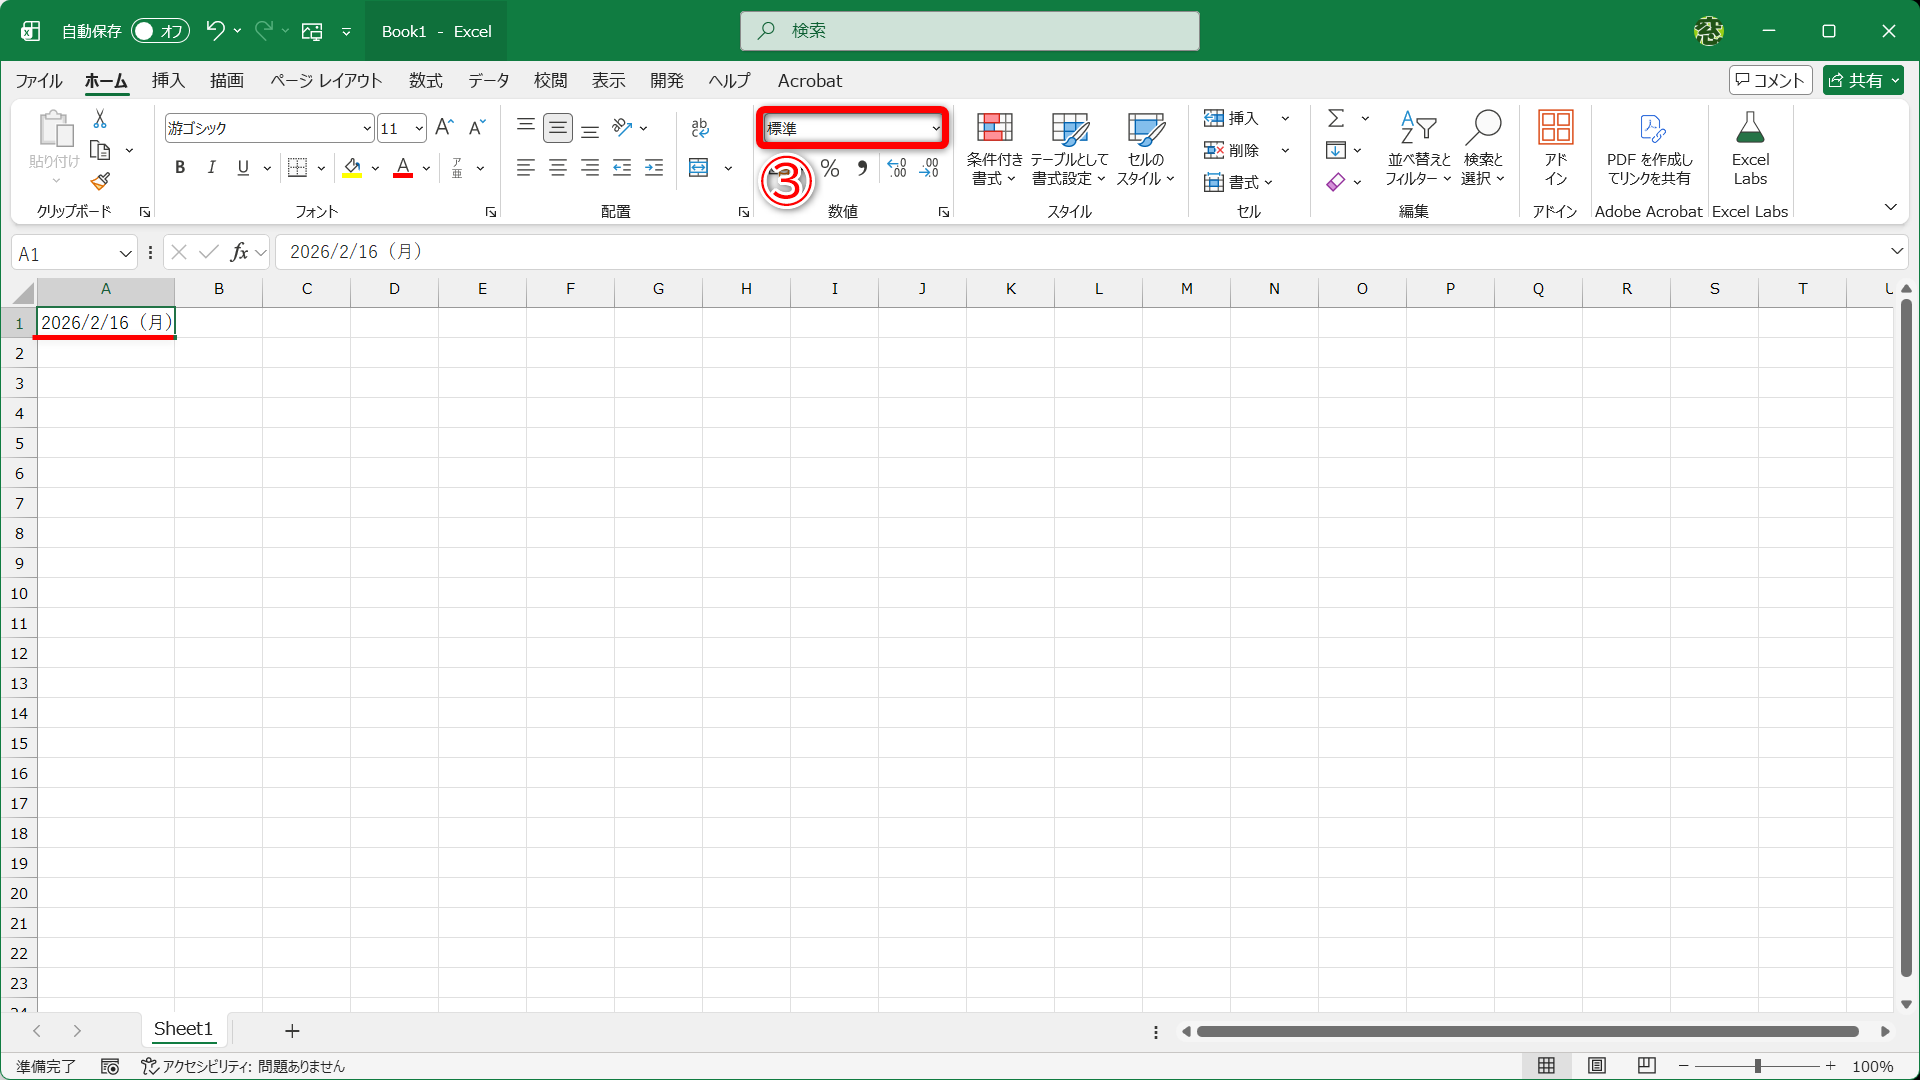Click the zoom slider in status bar

tap(1757, 1066)
